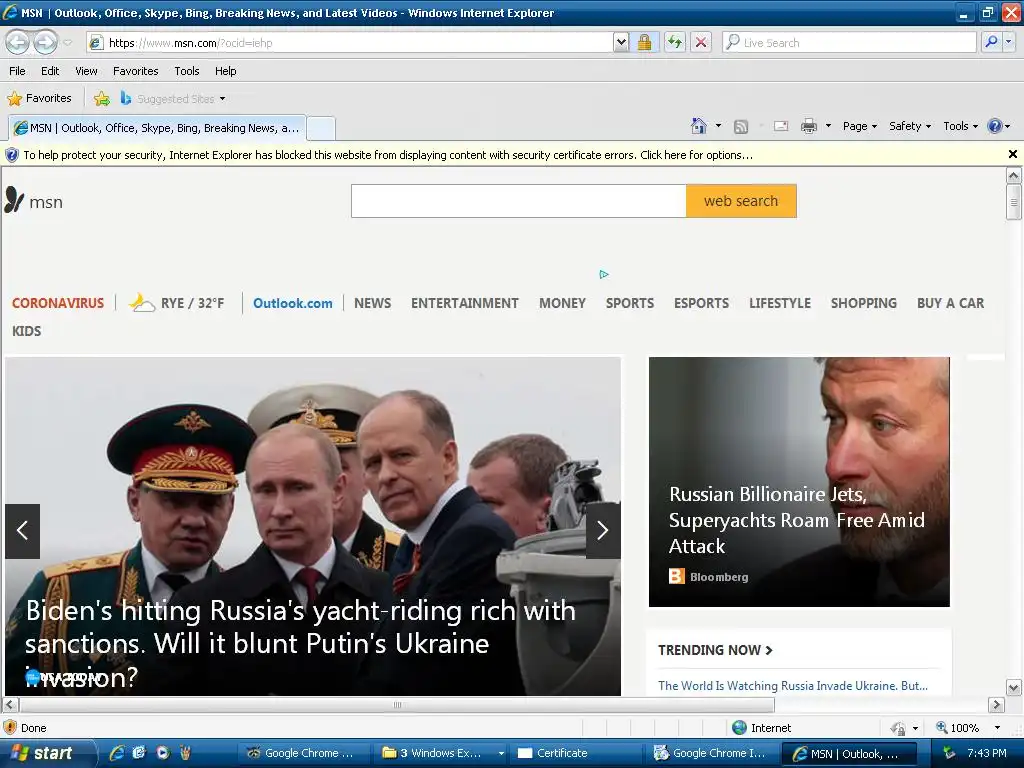Switch to Certificate taskbar window
This screenshot has height=768, width=1024.
tap(572, 753)
